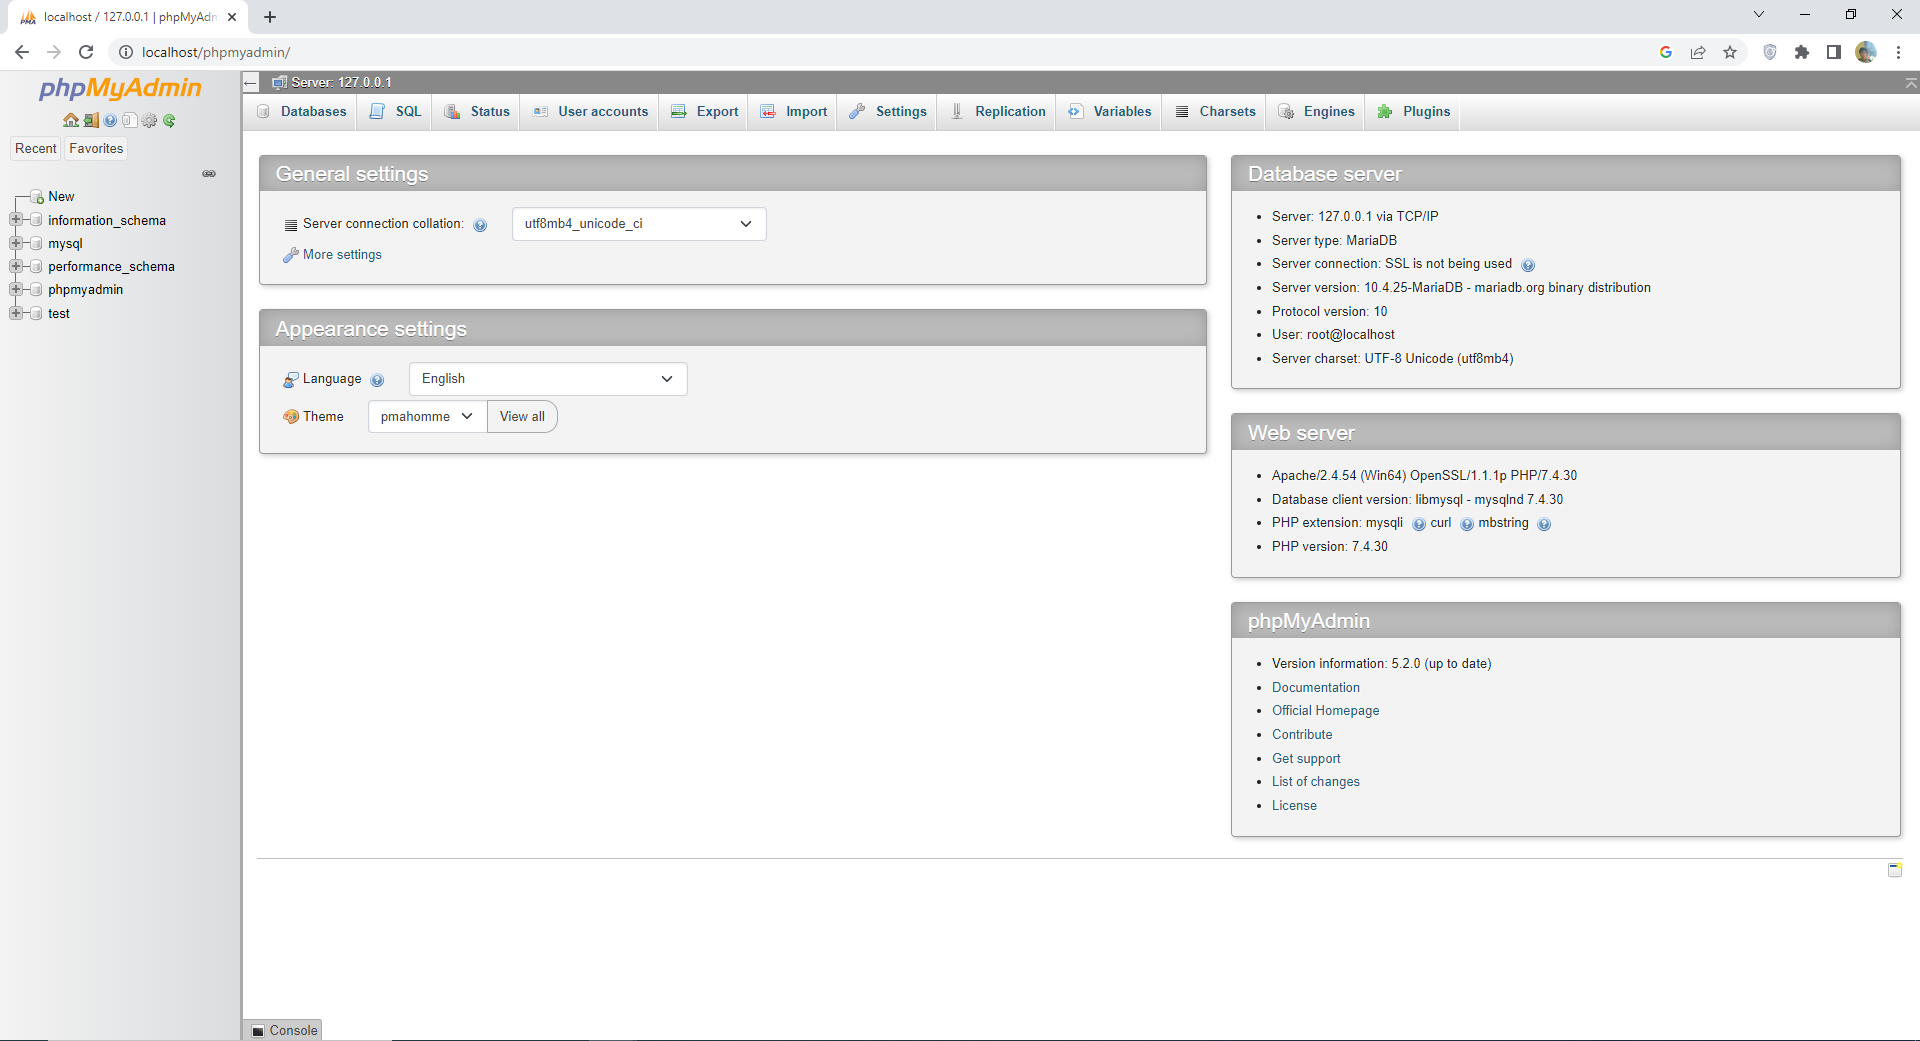The height and width of the screenshot is (1041, 1920).
Task: Click New to create a database
Action: pyautogui.click(x=61, y=197)
